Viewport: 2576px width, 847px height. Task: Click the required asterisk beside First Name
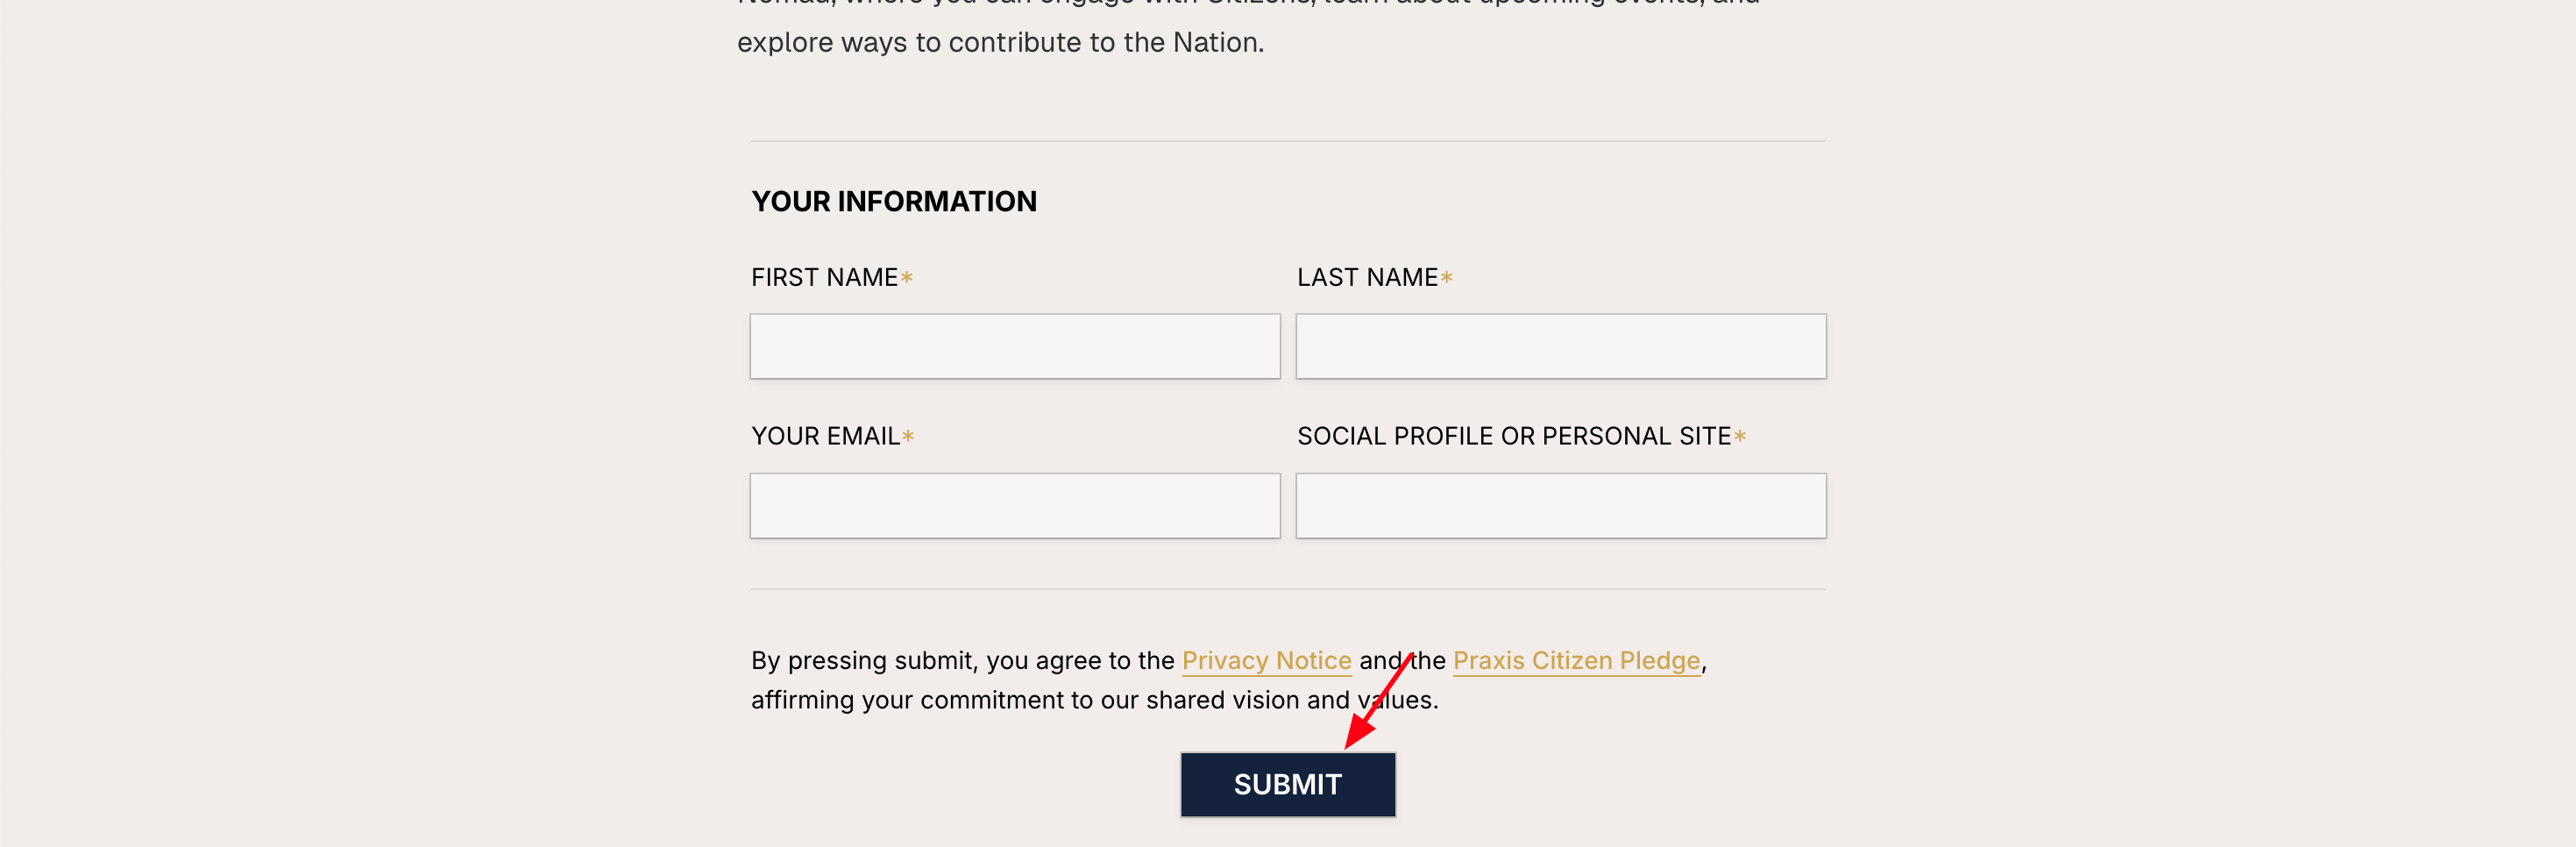coord(906,277)
